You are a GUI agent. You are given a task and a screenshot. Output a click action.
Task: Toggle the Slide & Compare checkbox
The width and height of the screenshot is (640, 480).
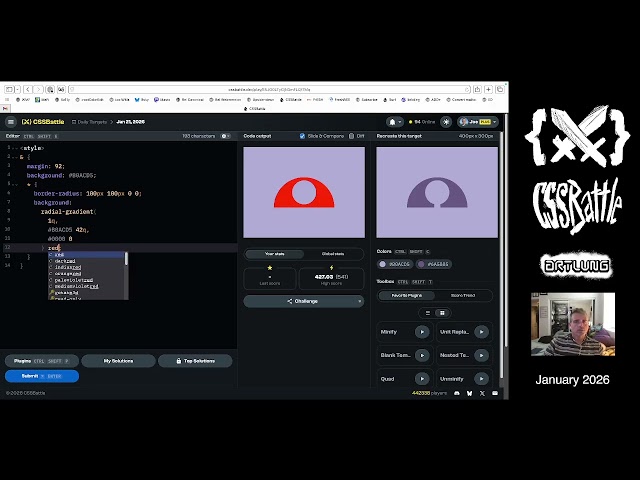click(303, 136)
